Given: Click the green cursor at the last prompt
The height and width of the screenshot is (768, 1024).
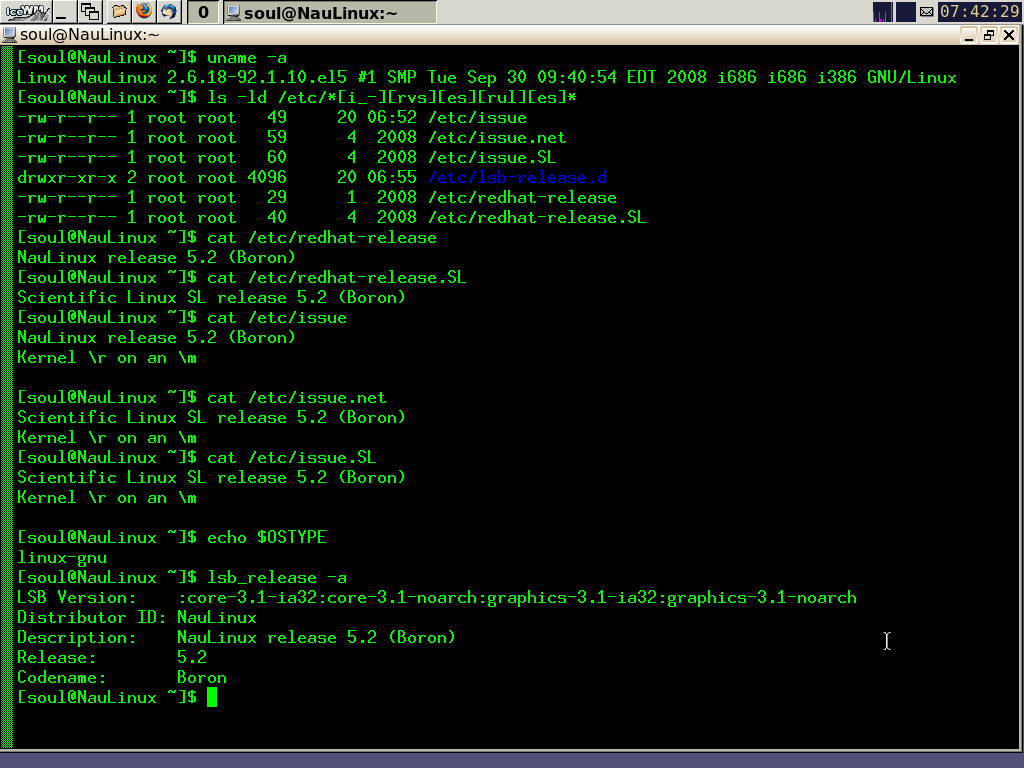Looking at the screenshot, I should (212, 697).
